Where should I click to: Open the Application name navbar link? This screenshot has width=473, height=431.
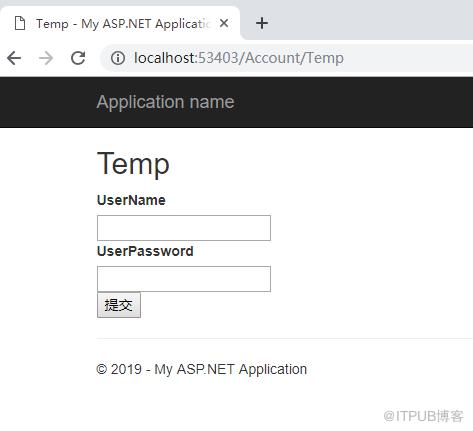coord(165,102)
